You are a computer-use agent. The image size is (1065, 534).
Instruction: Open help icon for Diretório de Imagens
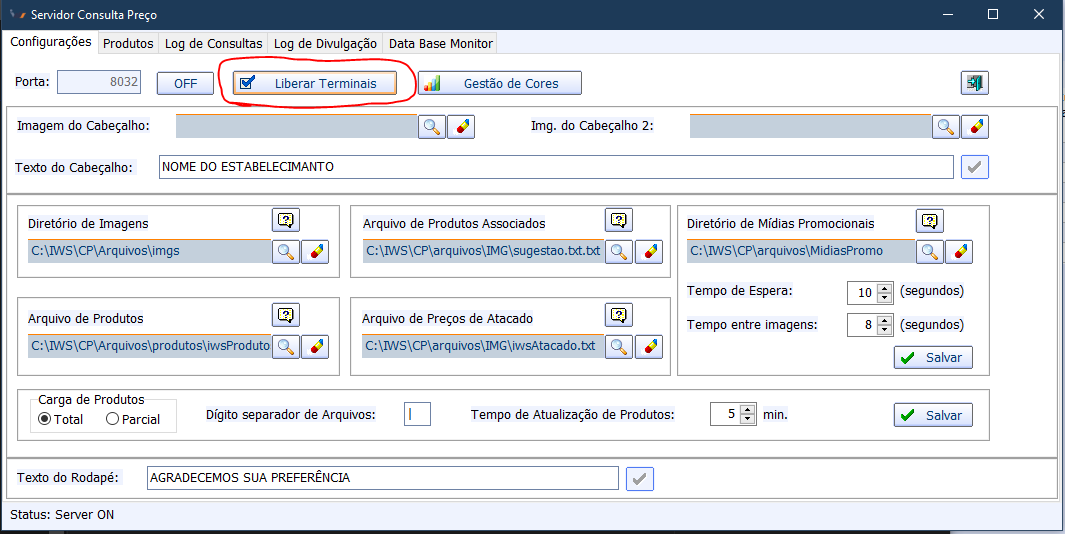(x=286, y=220)
